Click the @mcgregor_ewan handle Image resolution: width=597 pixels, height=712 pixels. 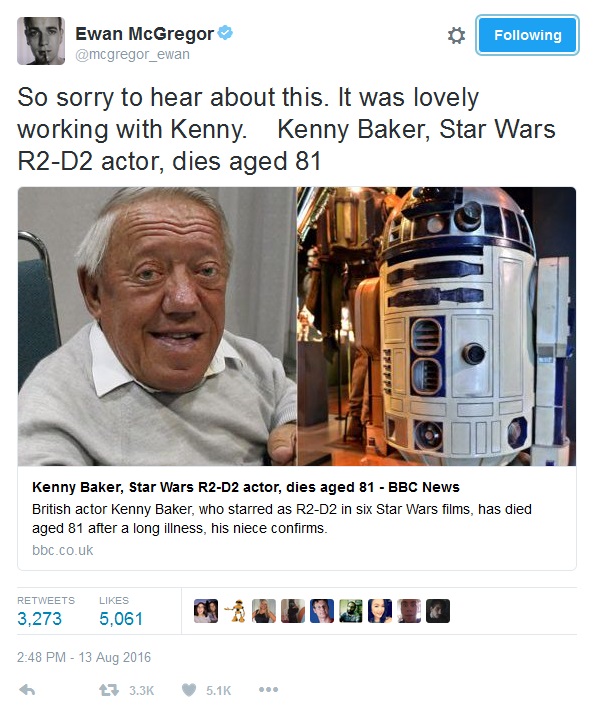tap(132, 54)
